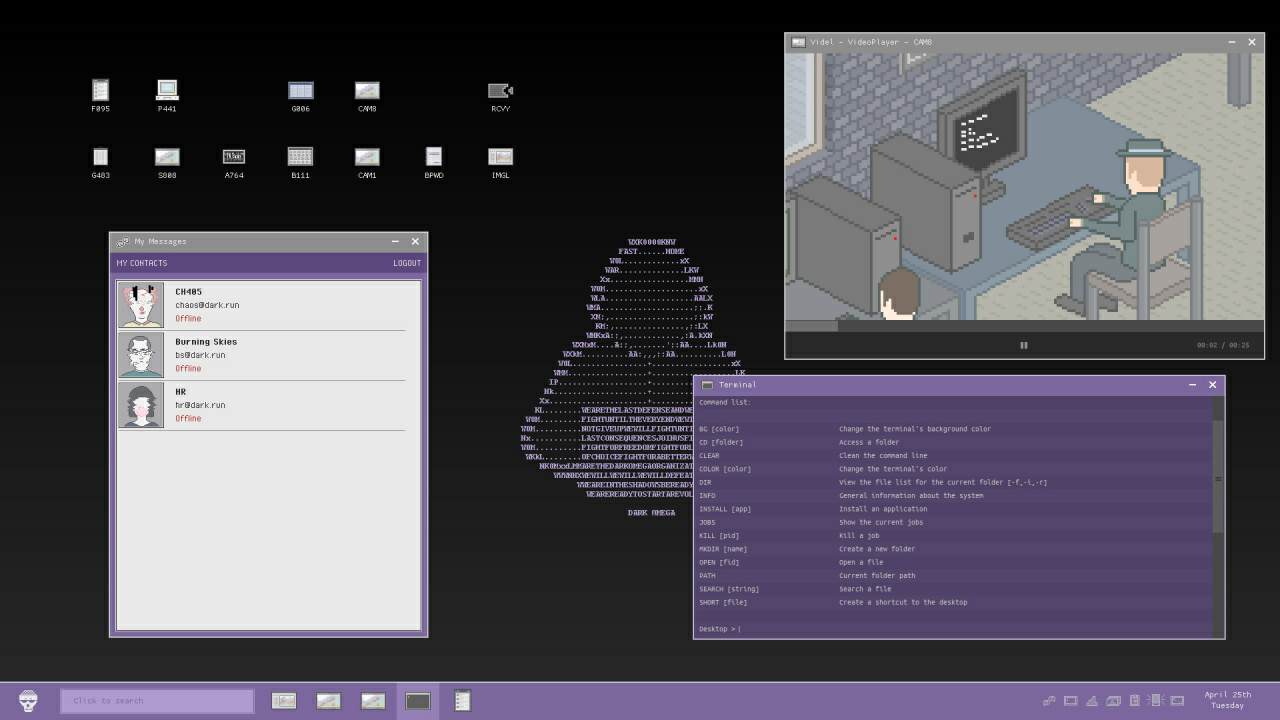This screenshot has height=720, width=1280.
Task: Open the P441 computer icon
Action: (x=167, y=91)
